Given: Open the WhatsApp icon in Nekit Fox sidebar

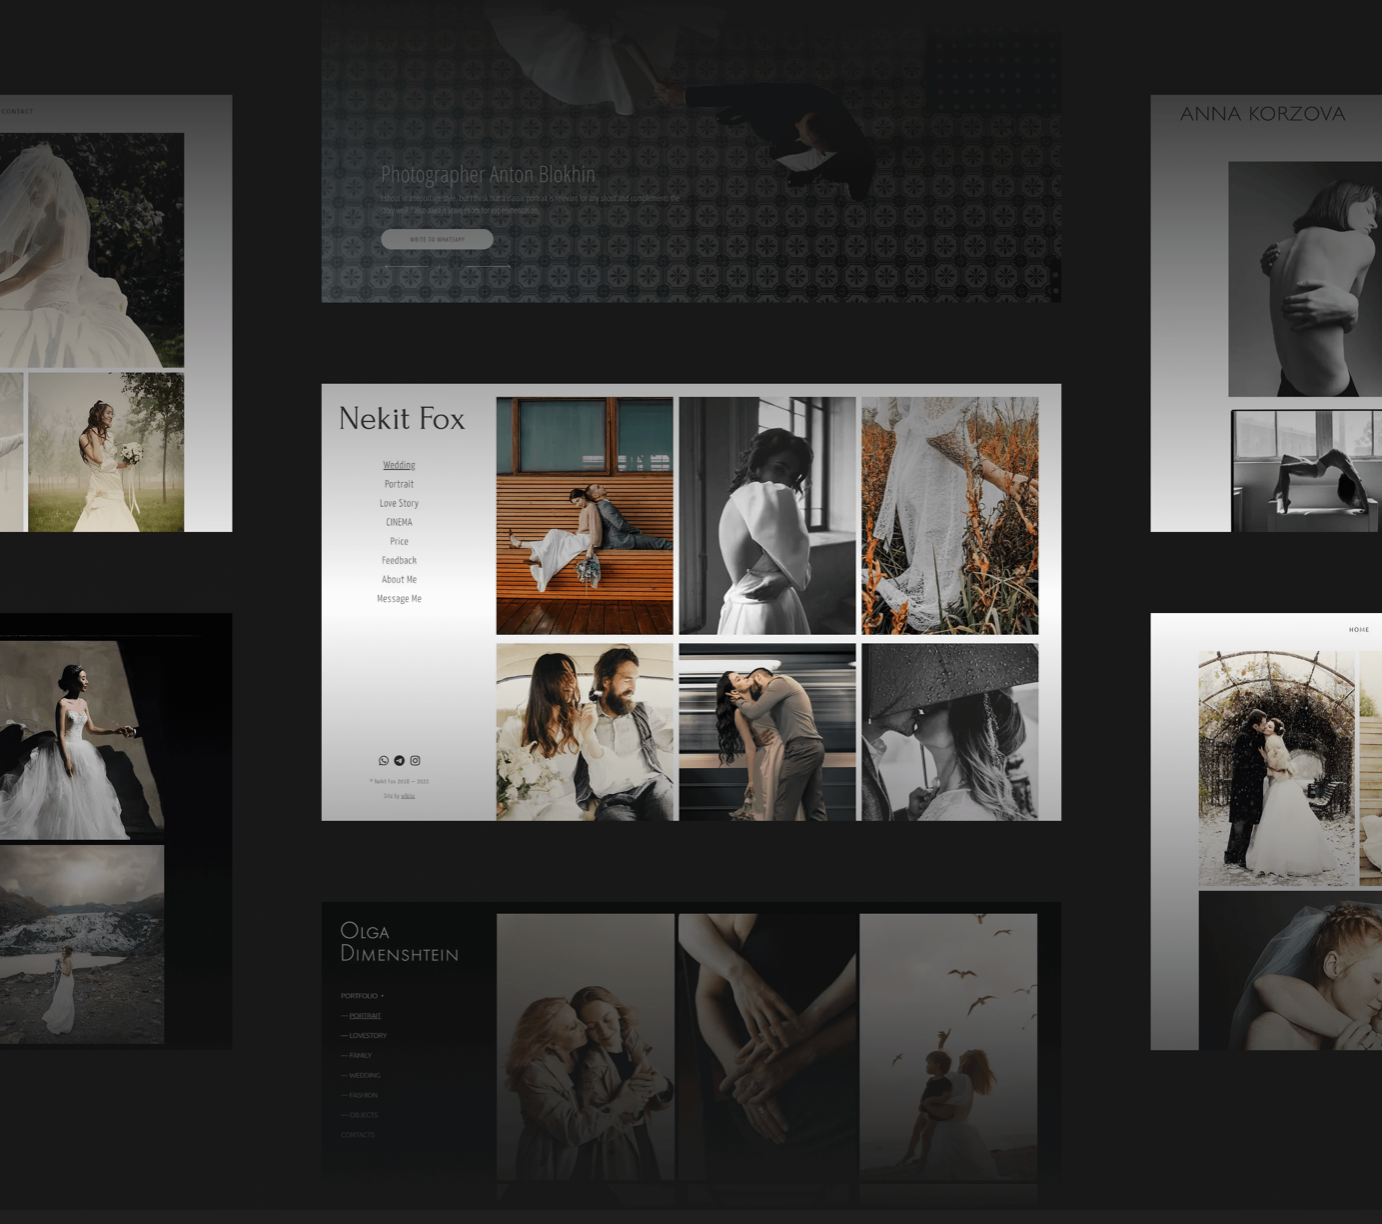Looking at the screenshot, I should coord(384,761).
